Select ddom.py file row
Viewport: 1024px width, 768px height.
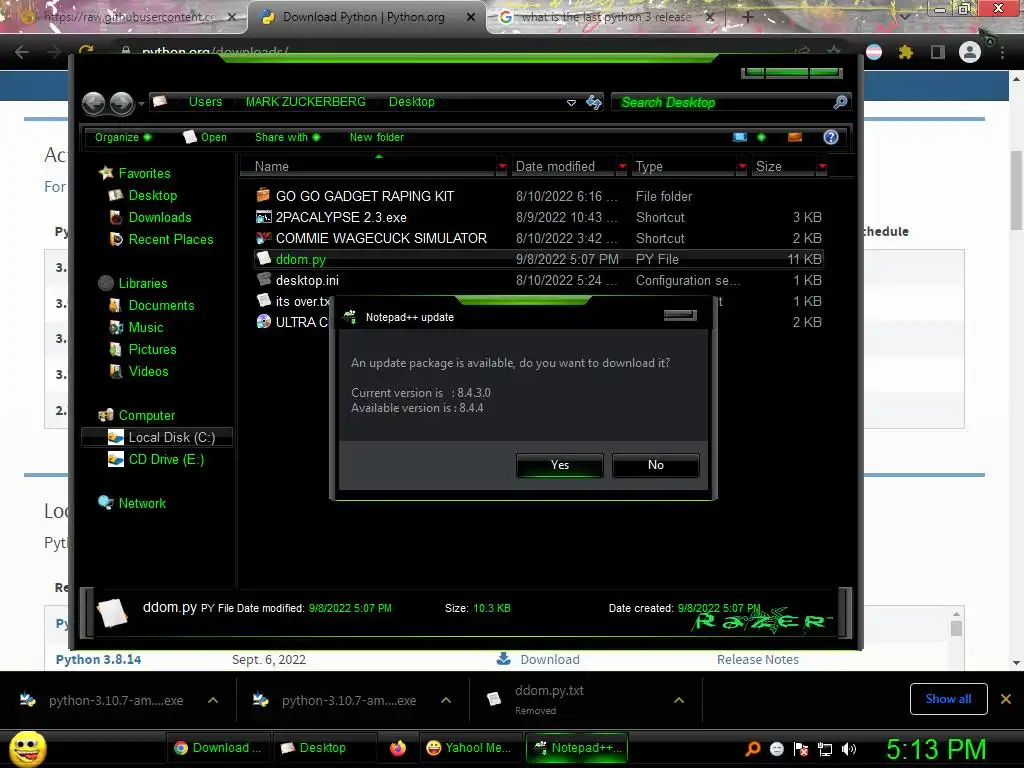pyautogui.click(x=539, y=259)
